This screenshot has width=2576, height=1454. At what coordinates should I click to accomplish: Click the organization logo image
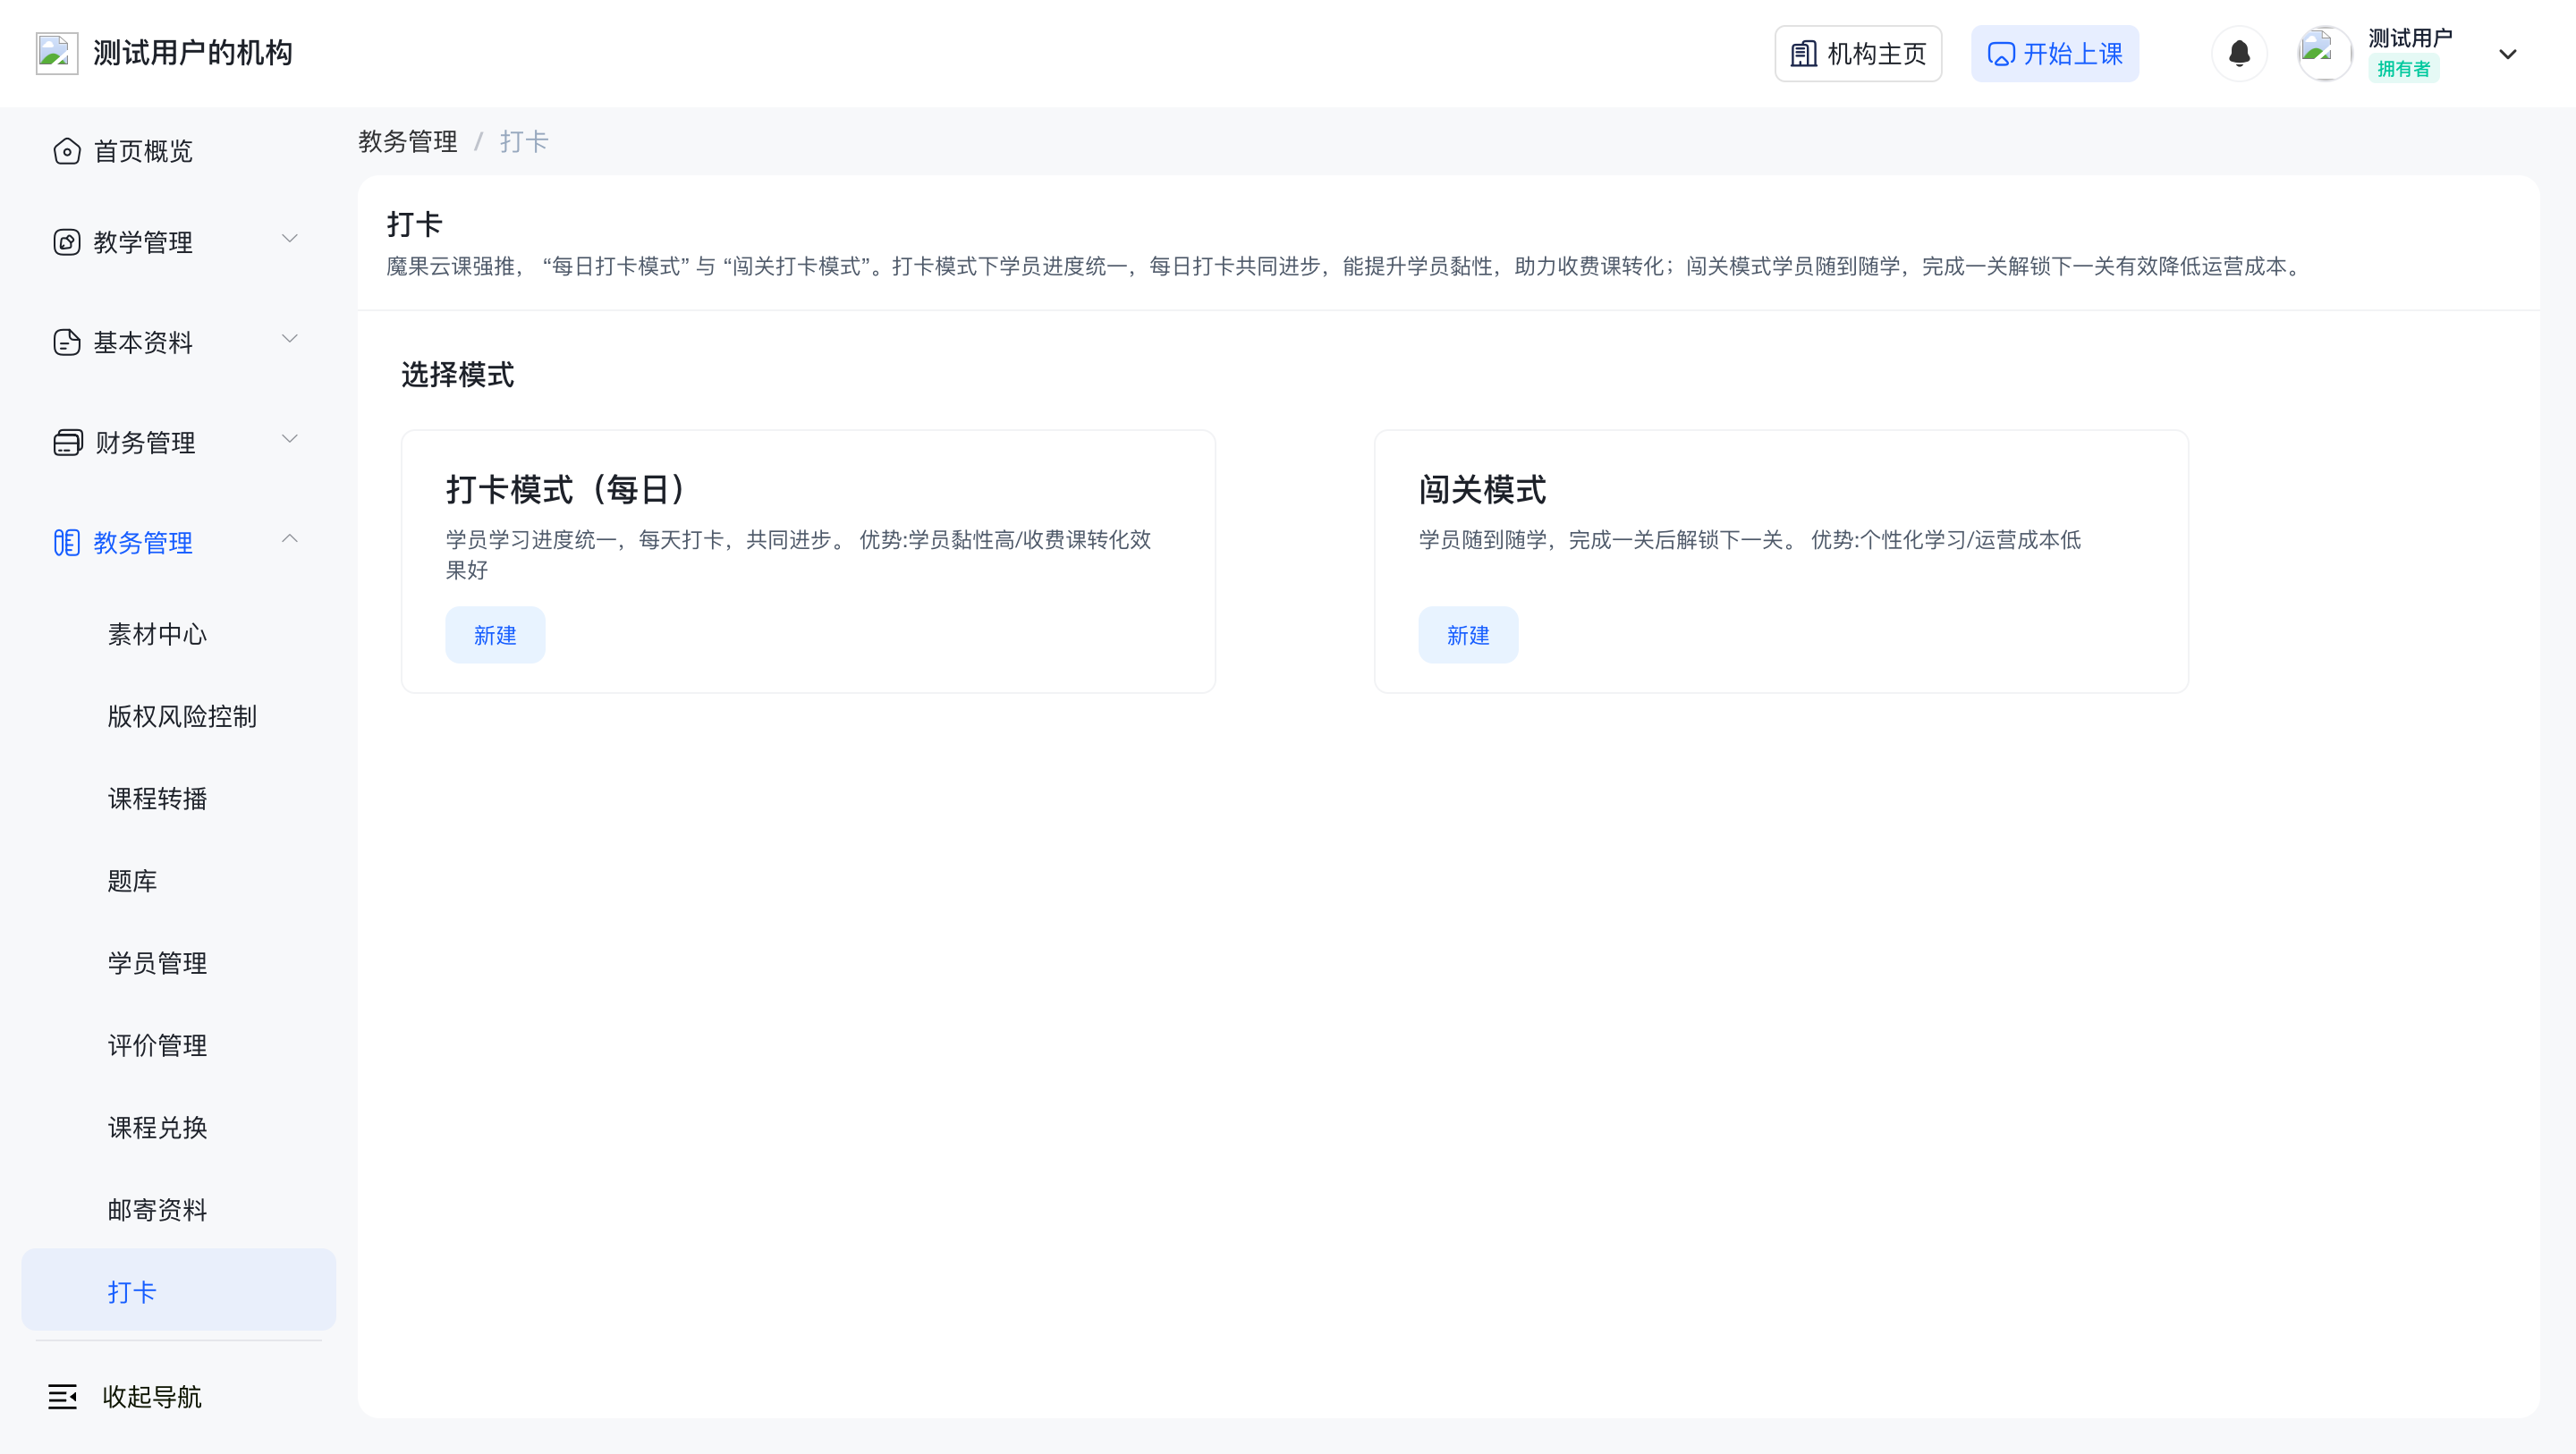pos(56,53)
